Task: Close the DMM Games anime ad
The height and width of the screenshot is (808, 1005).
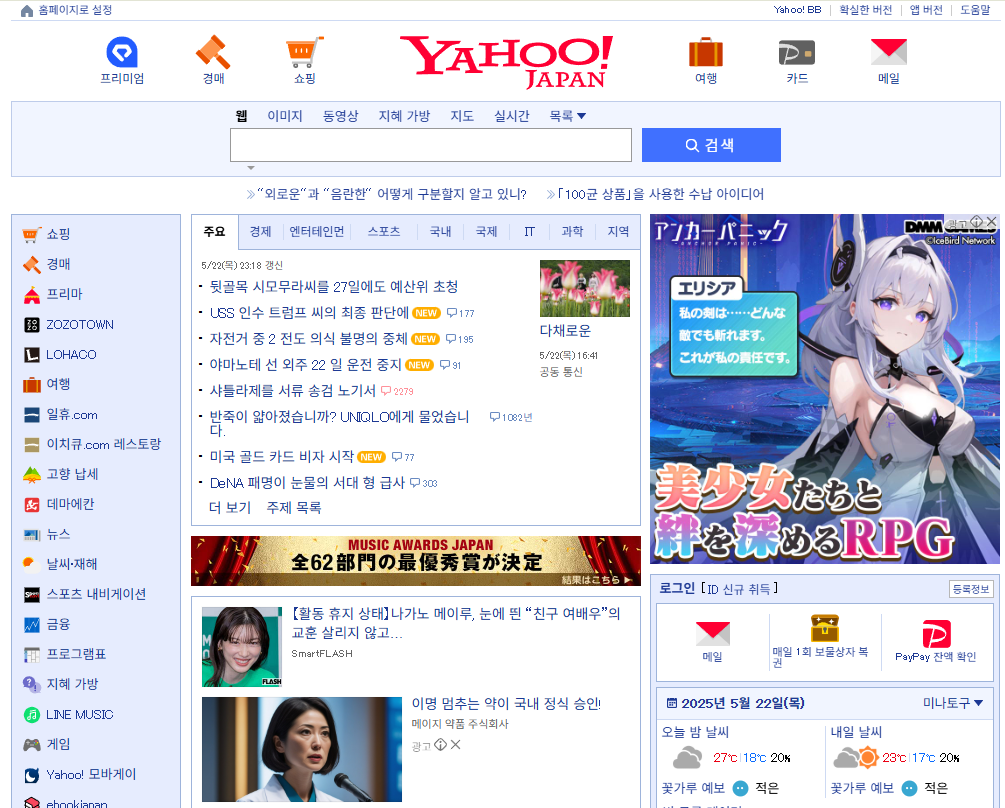Action: tap(992, 222)
